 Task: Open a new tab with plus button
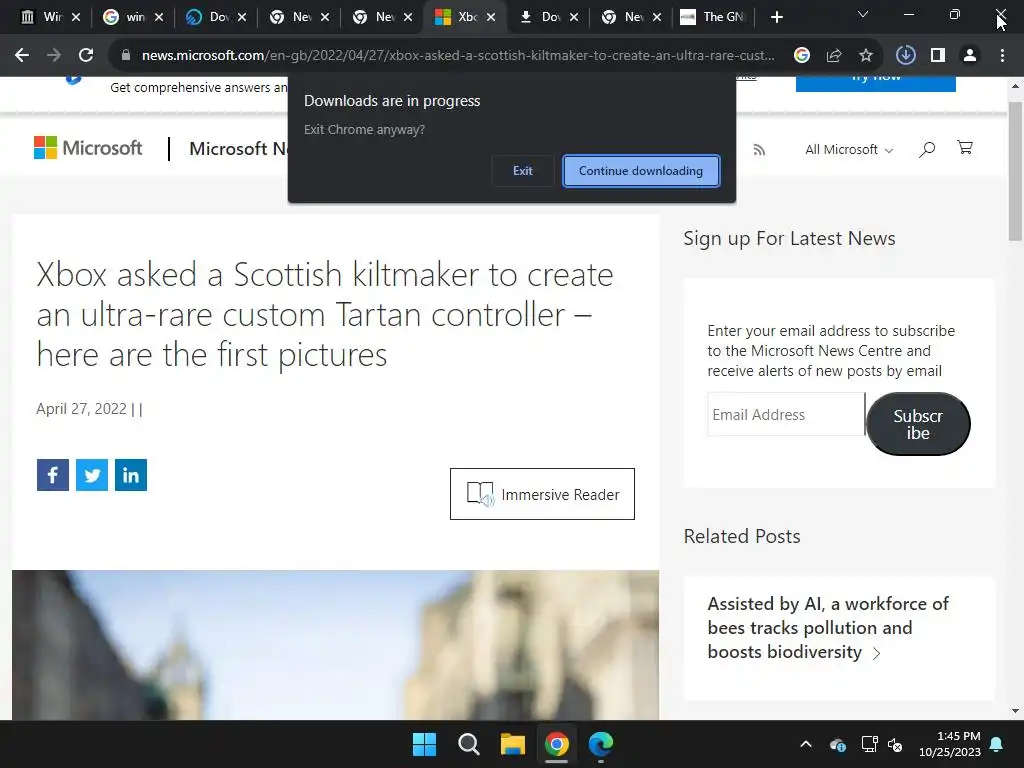776,18
